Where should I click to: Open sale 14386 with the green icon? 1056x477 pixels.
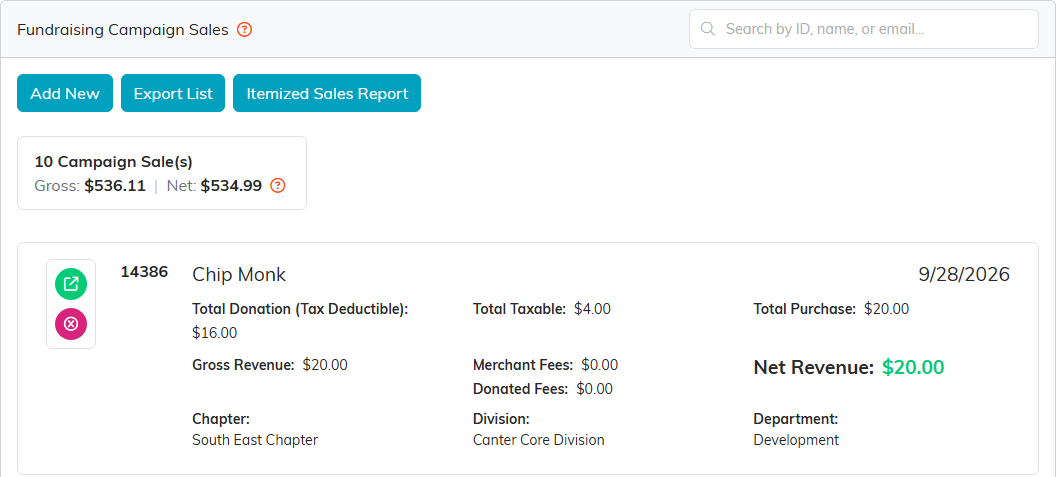pyautogui.click(x=71, y=284)
